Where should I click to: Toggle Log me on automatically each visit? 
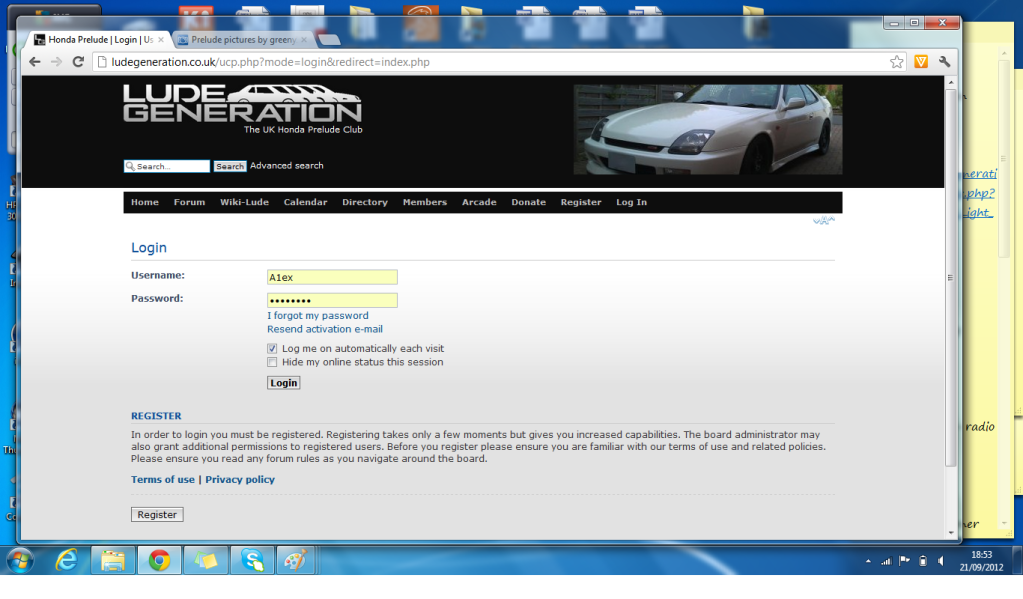click(x=272, y=349)
